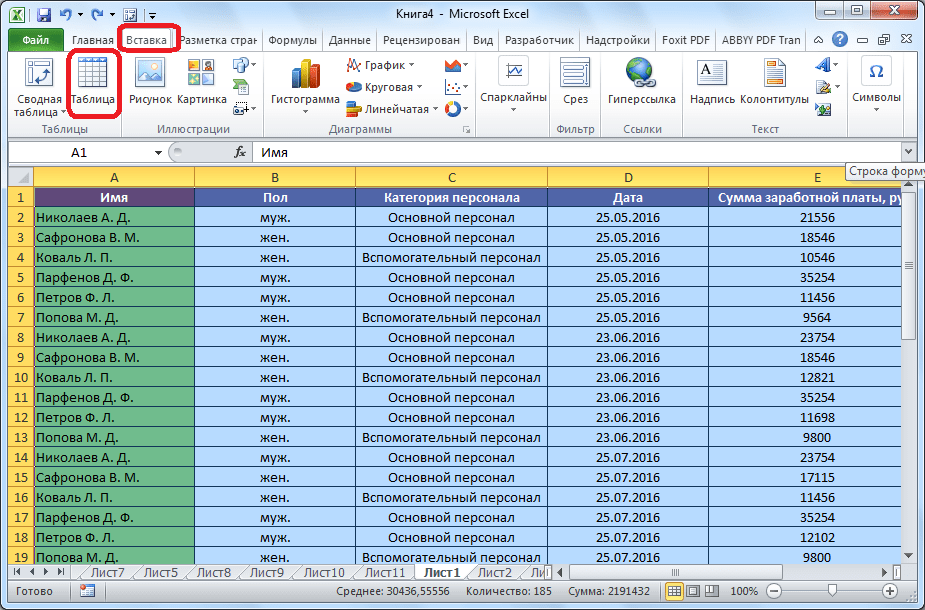Click the Срез (Slicer) filter icon
The height and width of the screenshot is (610, 925).
575,81
